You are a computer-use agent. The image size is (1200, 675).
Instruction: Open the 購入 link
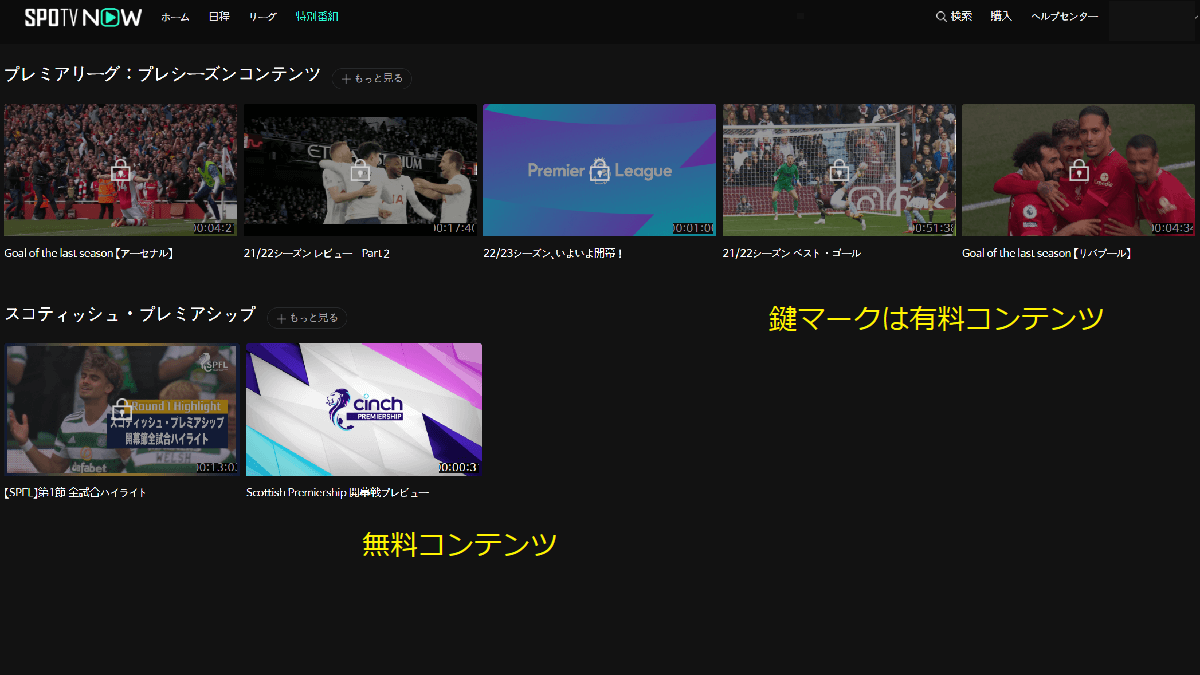click(x=1001, y=16)
